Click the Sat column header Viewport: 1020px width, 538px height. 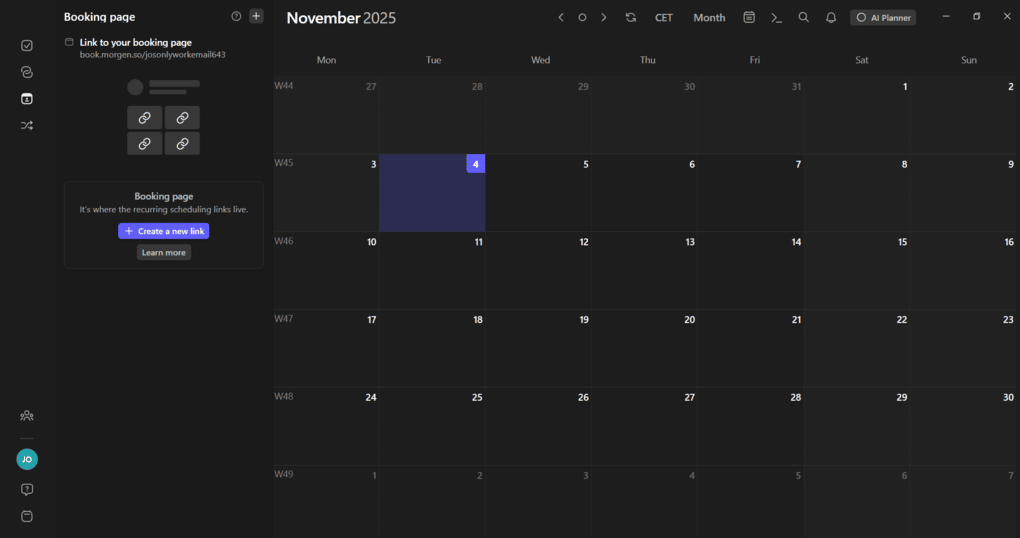coord(861,60)
